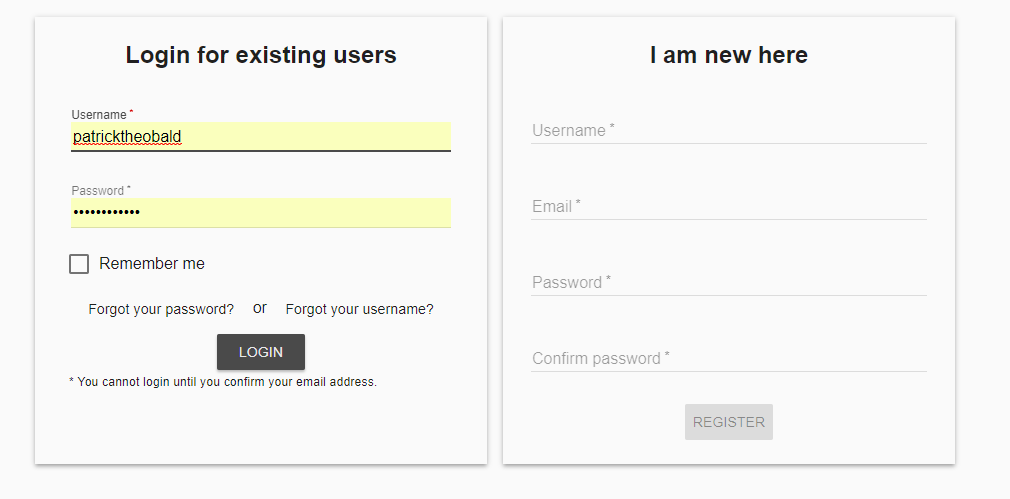Select the Email field in registration form
This screenshot has height=499, width=1010.
(x=729, y=207)
